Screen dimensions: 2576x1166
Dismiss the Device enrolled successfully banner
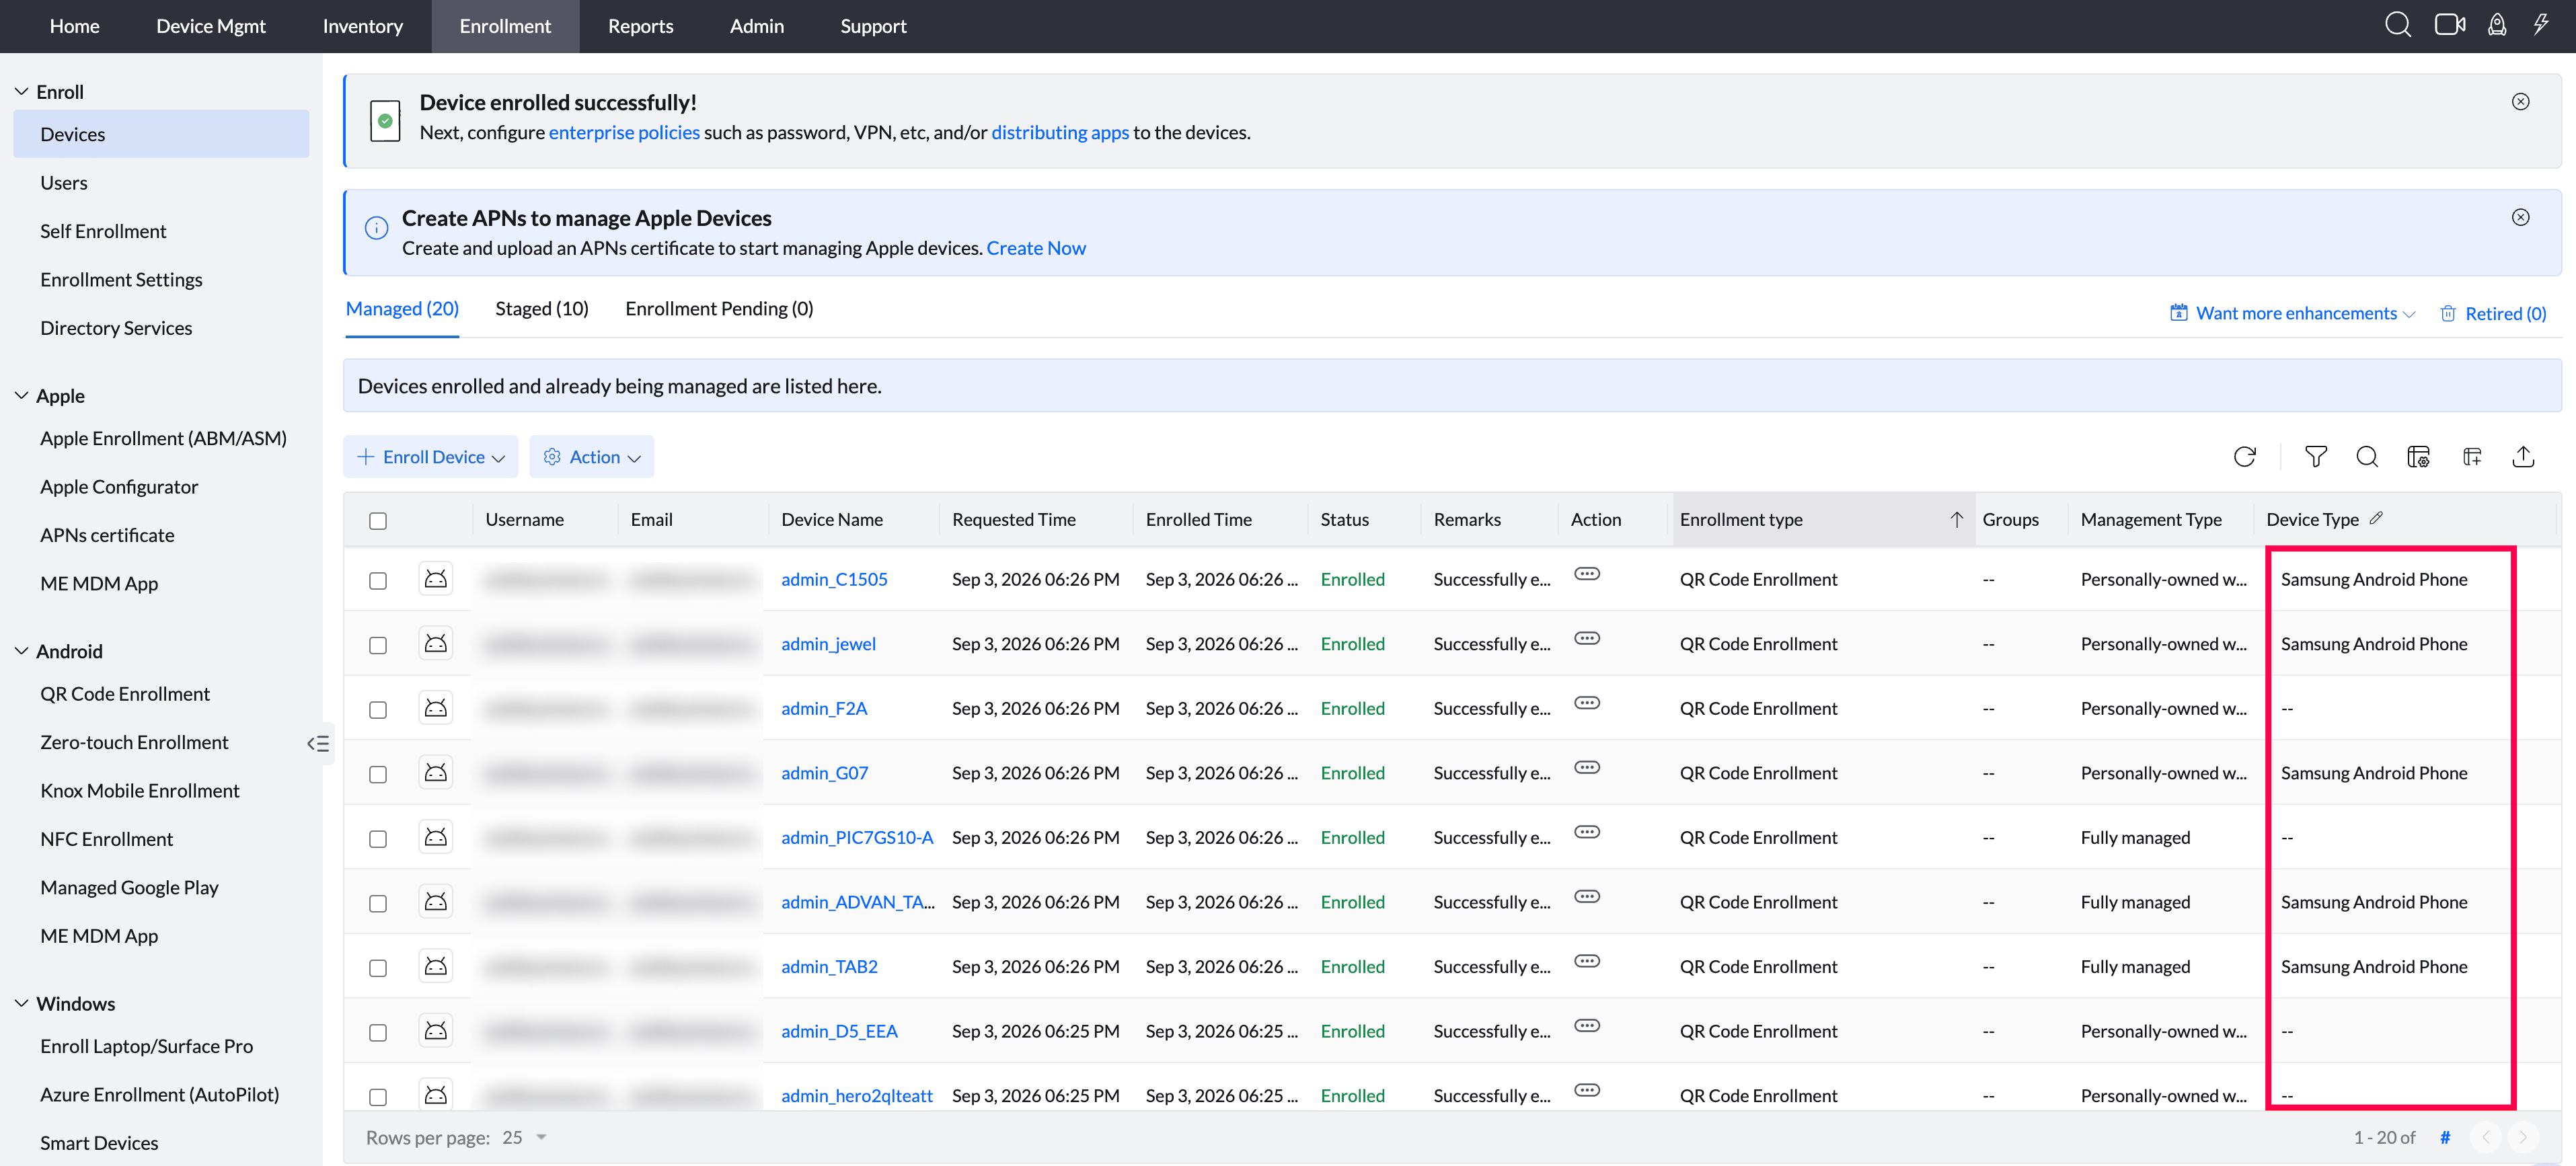(2520, 102)
